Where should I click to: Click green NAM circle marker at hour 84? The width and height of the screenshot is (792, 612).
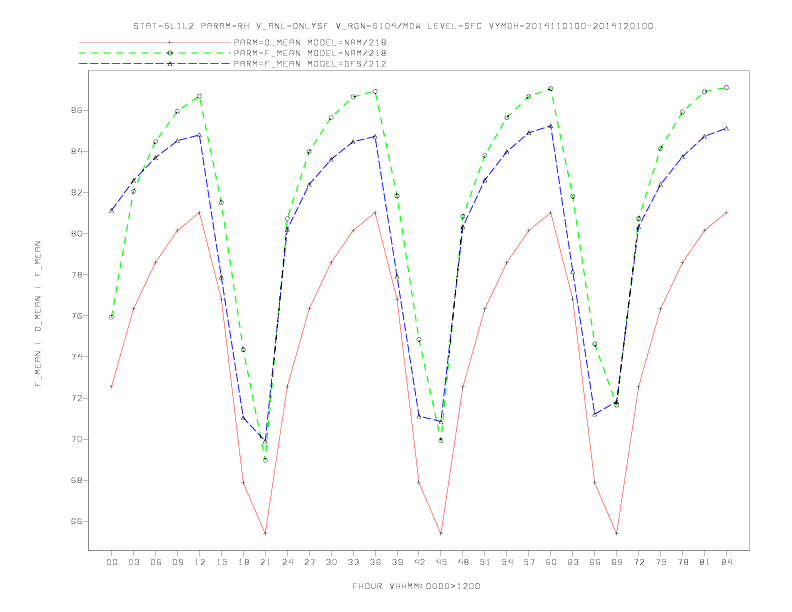(726, 87)
